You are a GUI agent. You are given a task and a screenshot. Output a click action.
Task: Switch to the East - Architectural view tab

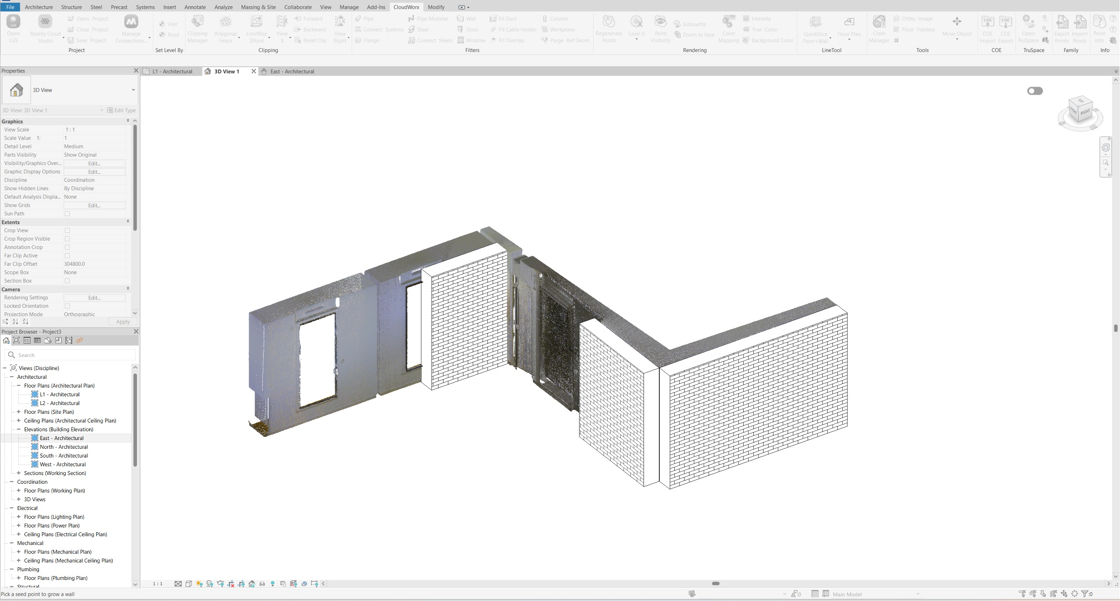[x=292, y=71]
